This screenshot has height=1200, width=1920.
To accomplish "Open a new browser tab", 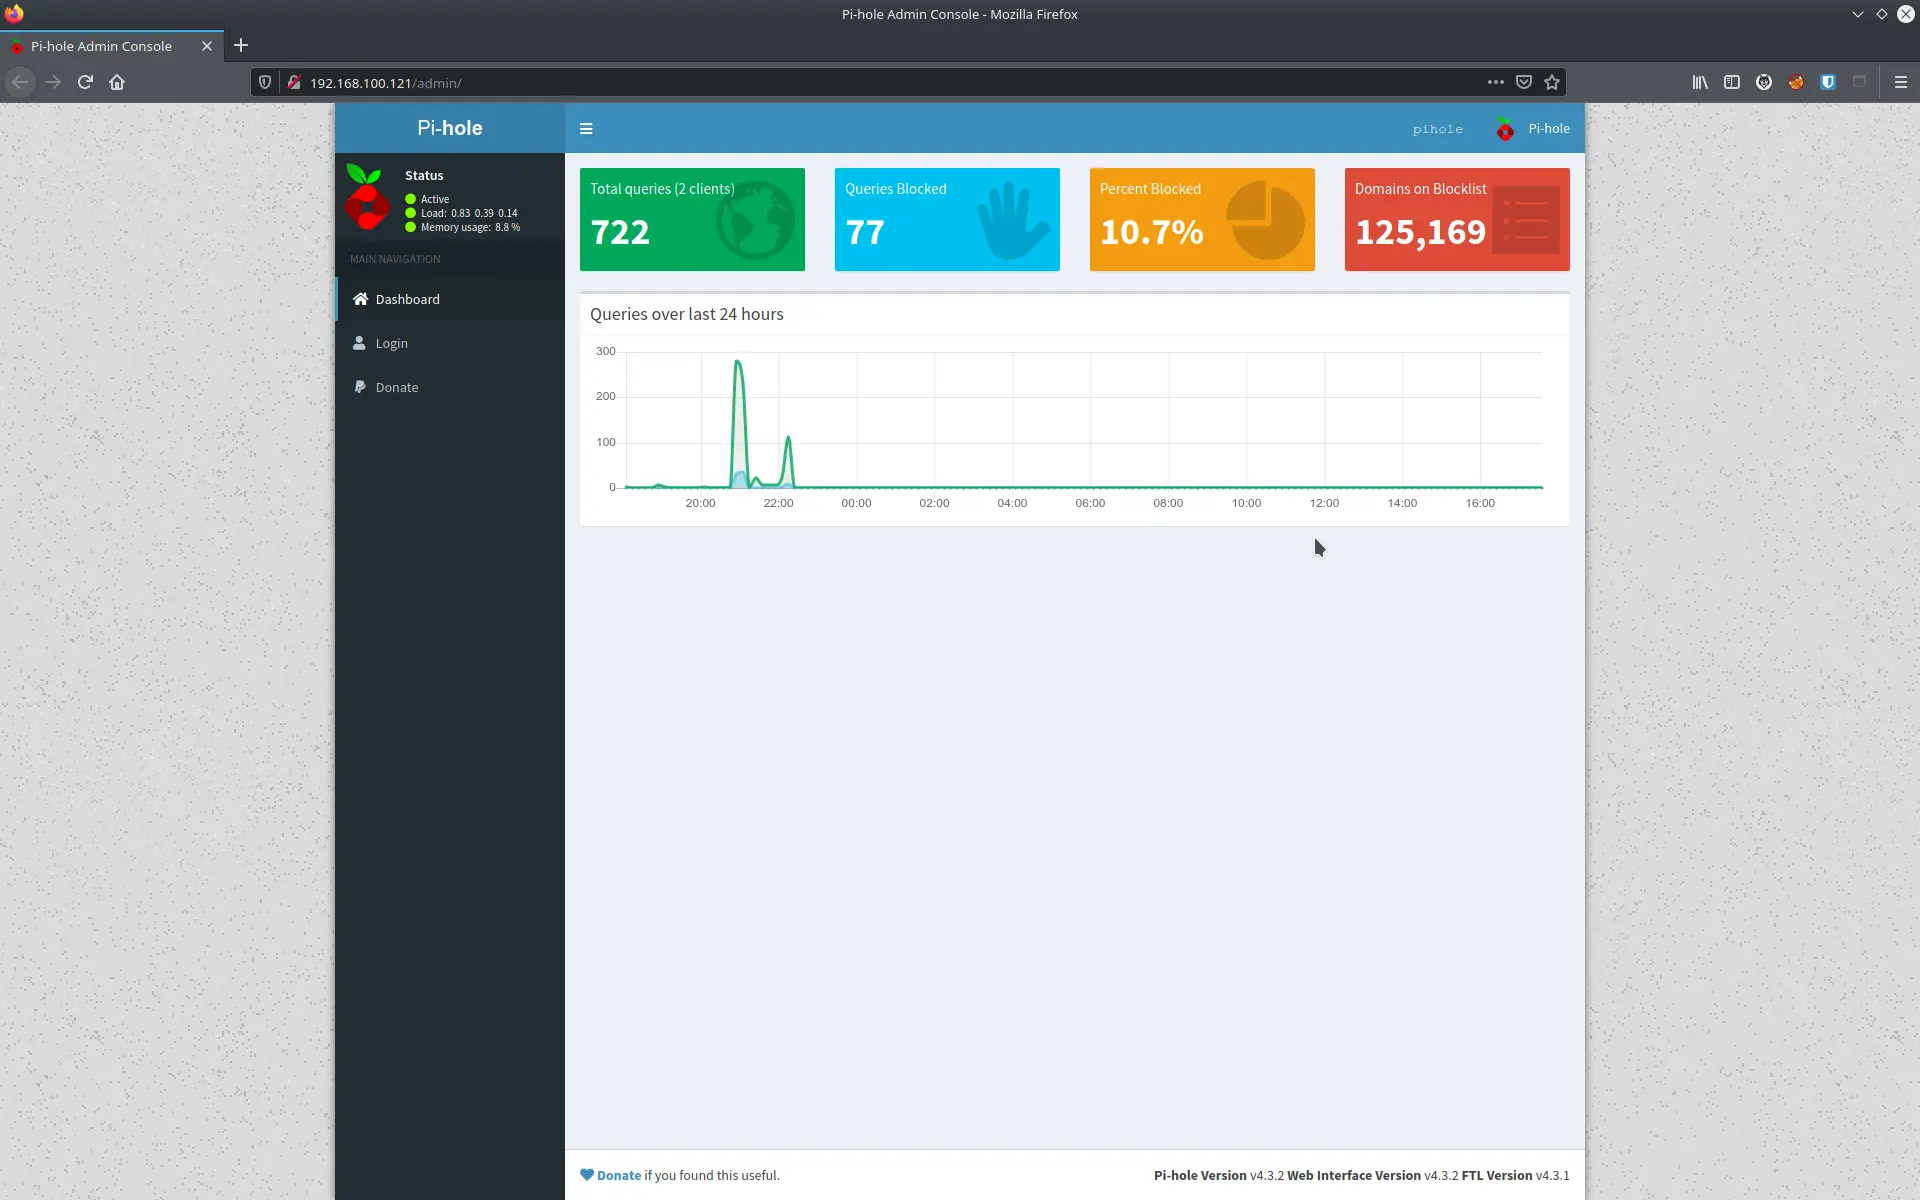I will pyautogui.click(x=240, y=45).
